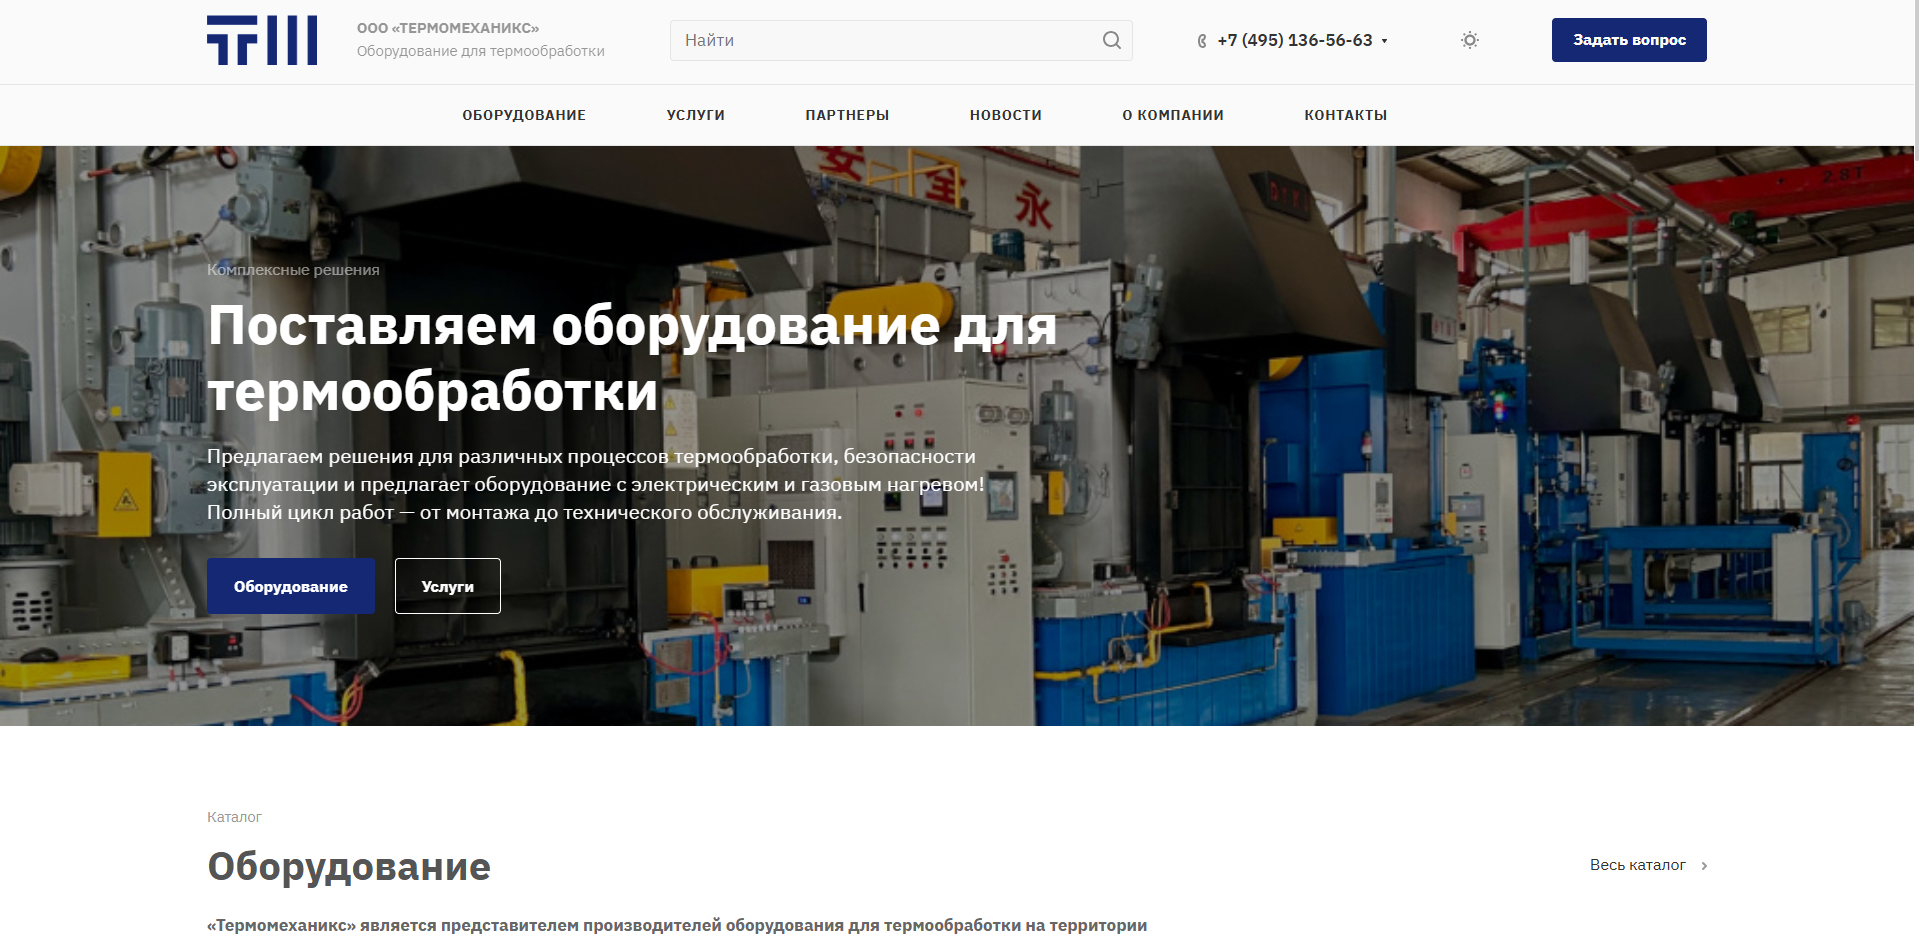
Task: Click the outlined Услуги banner button
Action: click(x=447, y=586)
